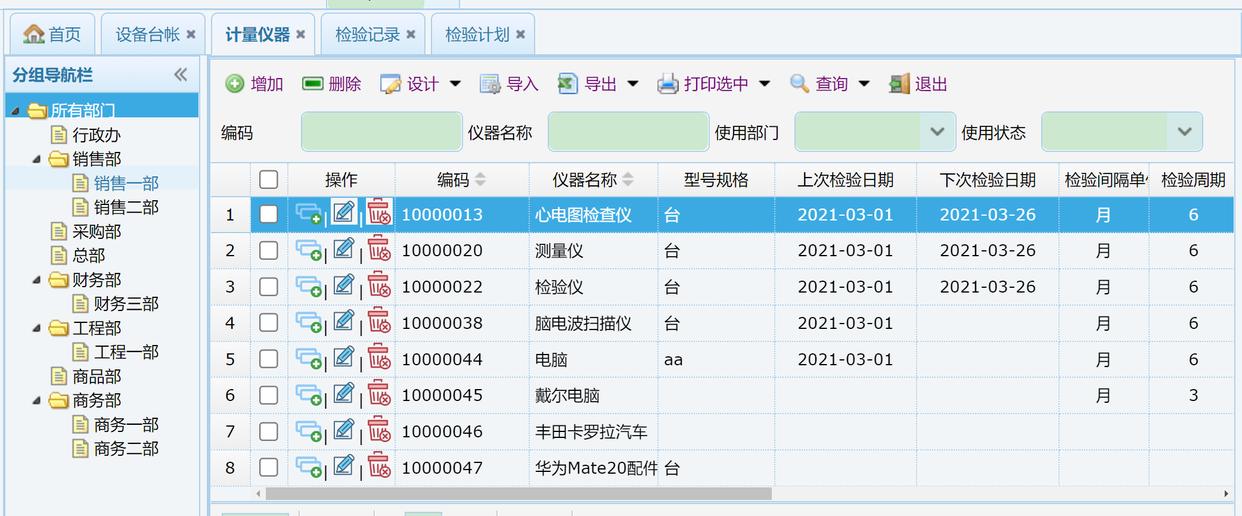The height and width of the screenshot is (516, 1242).
Task: Select checkbox for 戴尔电脑 row
Action: click(268, 395)
